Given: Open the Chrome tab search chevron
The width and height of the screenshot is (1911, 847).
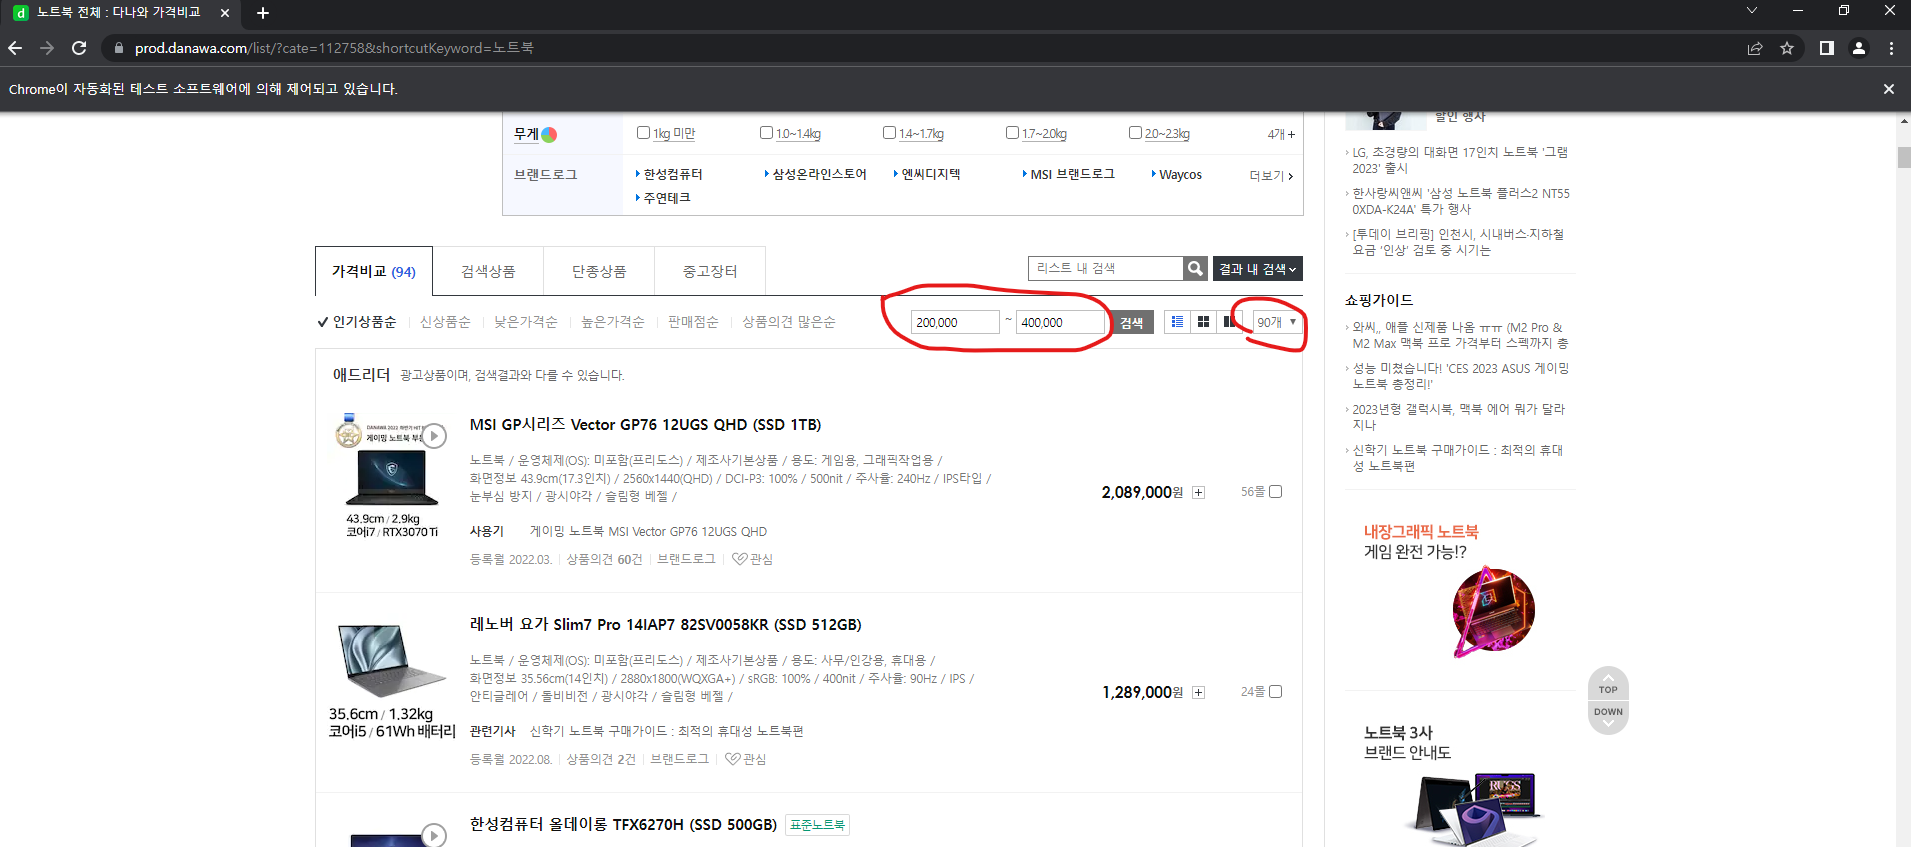Looking at the screenshot, I should coord(1752,11).
